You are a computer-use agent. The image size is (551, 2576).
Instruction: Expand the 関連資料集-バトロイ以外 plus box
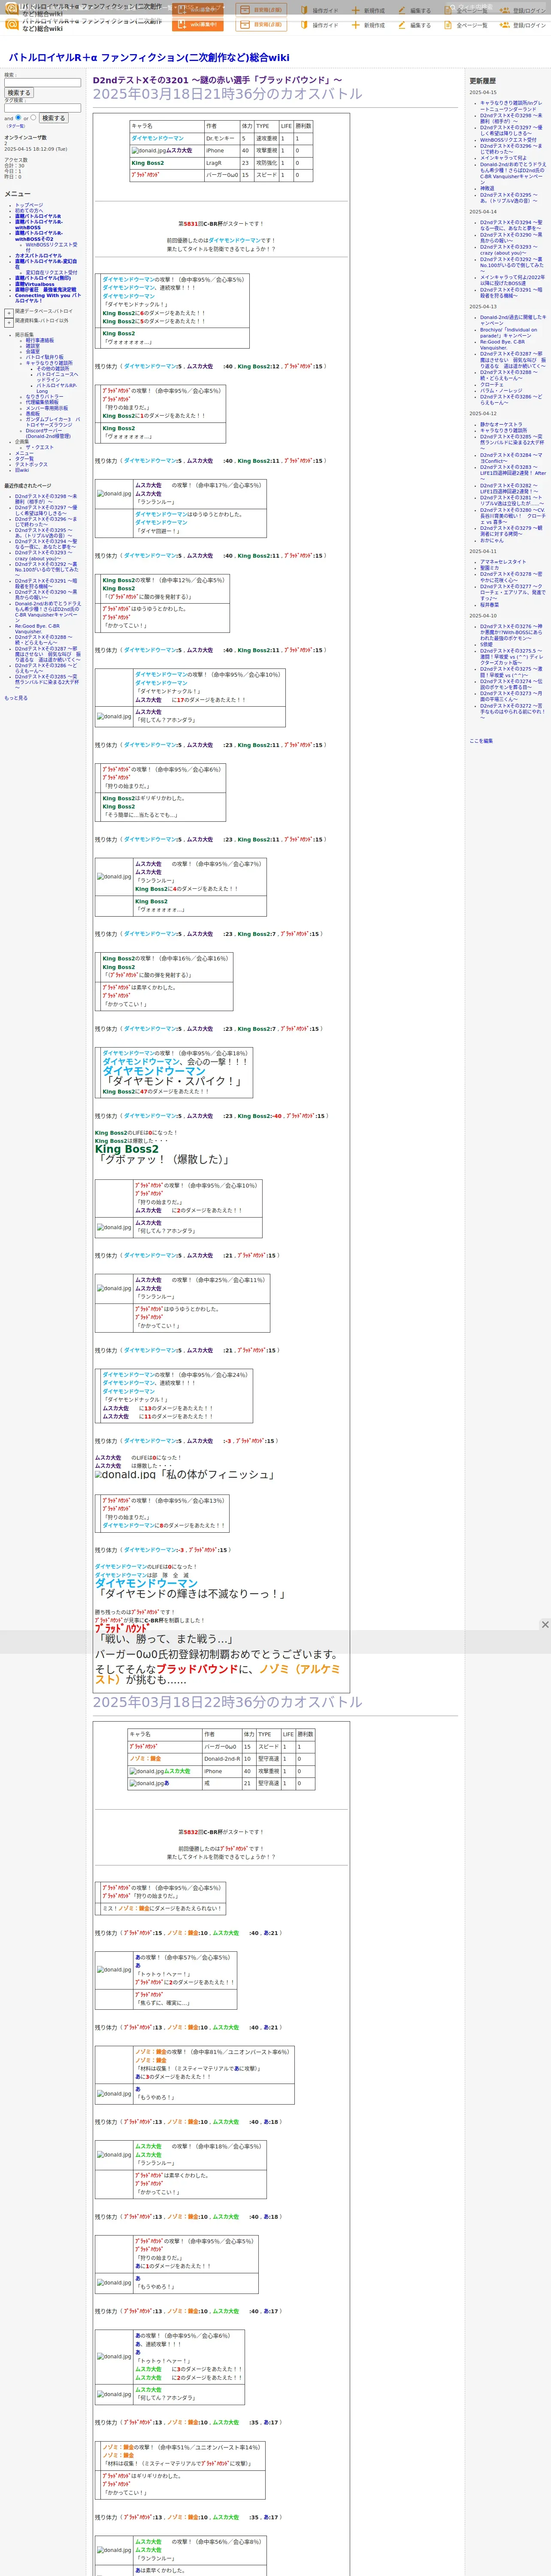point(9,322)
